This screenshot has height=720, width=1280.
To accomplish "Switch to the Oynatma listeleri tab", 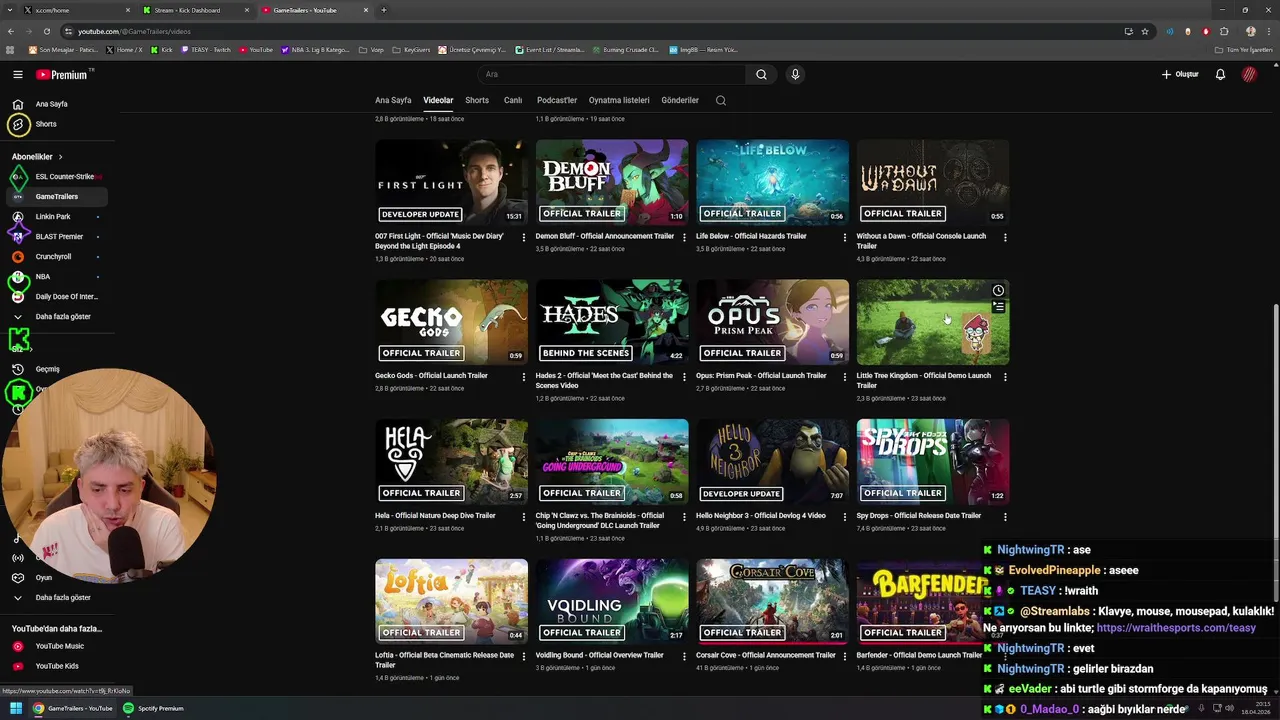I will tap(619, 100).
